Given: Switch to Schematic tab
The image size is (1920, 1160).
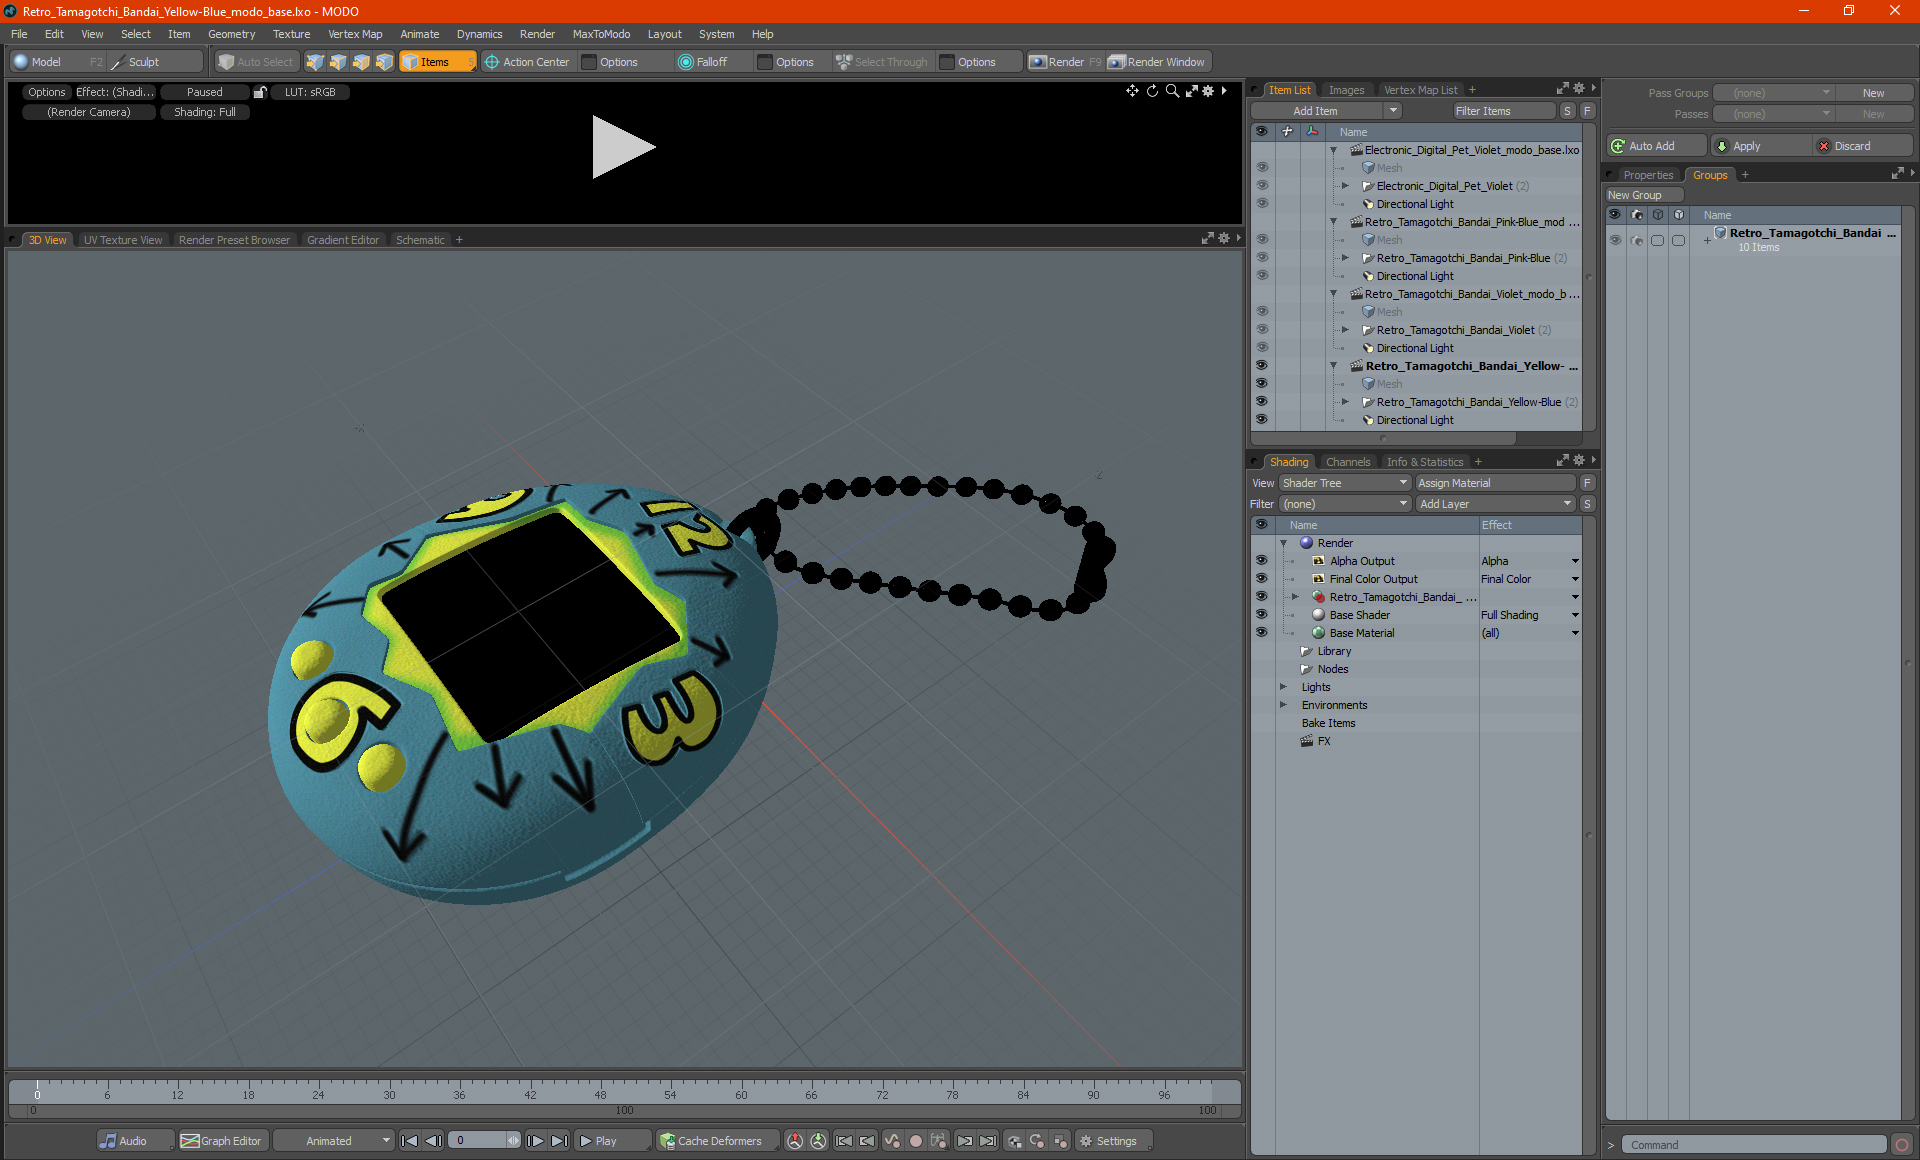Looking at the screenshot, I should click(x=420, y=240).
